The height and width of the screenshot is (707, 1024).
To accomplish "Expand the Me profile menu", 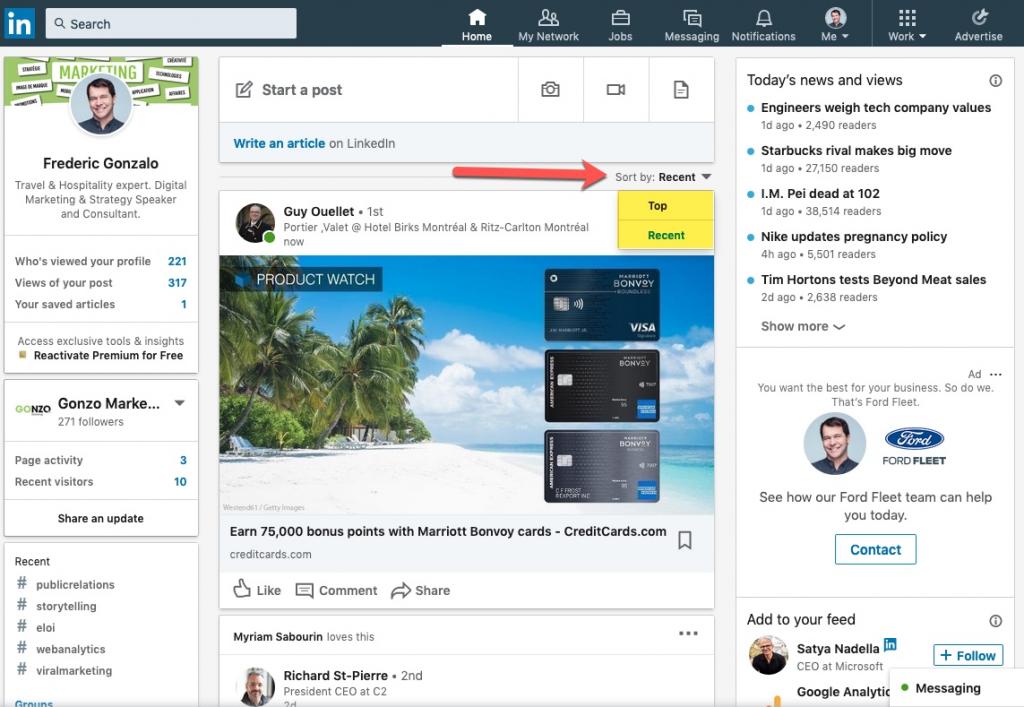I will point(835,25).
